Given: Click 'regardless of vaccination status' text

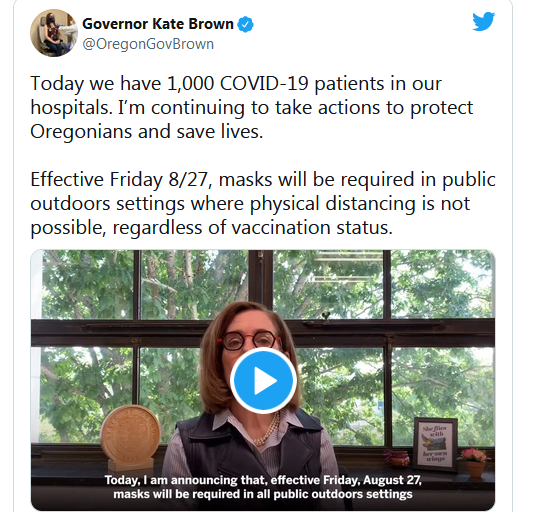Looking at the screenshot, I should pyautogui.click(x=252, y=227).
